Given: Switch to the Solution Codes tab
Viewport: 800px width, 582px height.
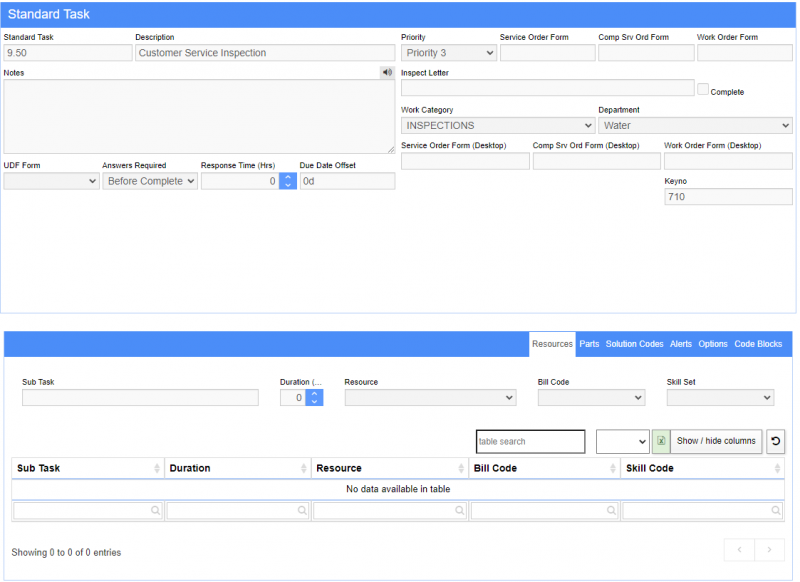Looking at the screenshot, I should pos(634,344).
